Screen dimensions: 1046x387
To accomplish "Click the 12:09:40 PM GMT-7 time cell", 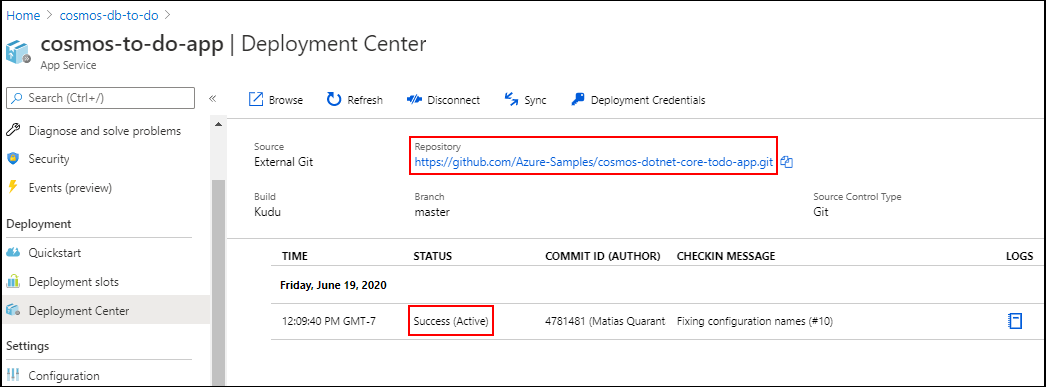I will pyautogui.click(x=329, y=322).
